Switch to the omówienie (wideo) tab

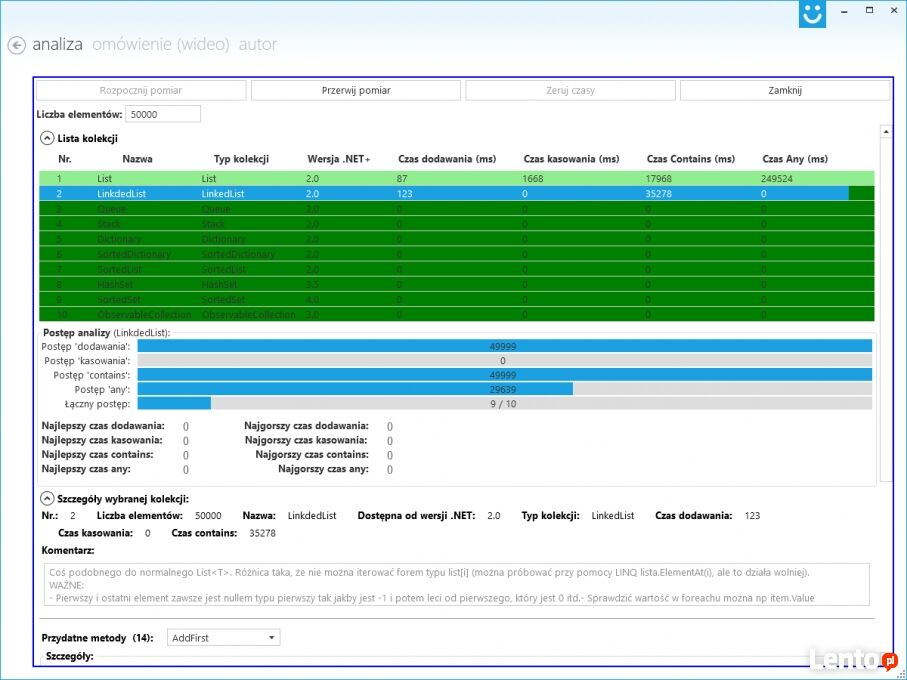[161, 44]
